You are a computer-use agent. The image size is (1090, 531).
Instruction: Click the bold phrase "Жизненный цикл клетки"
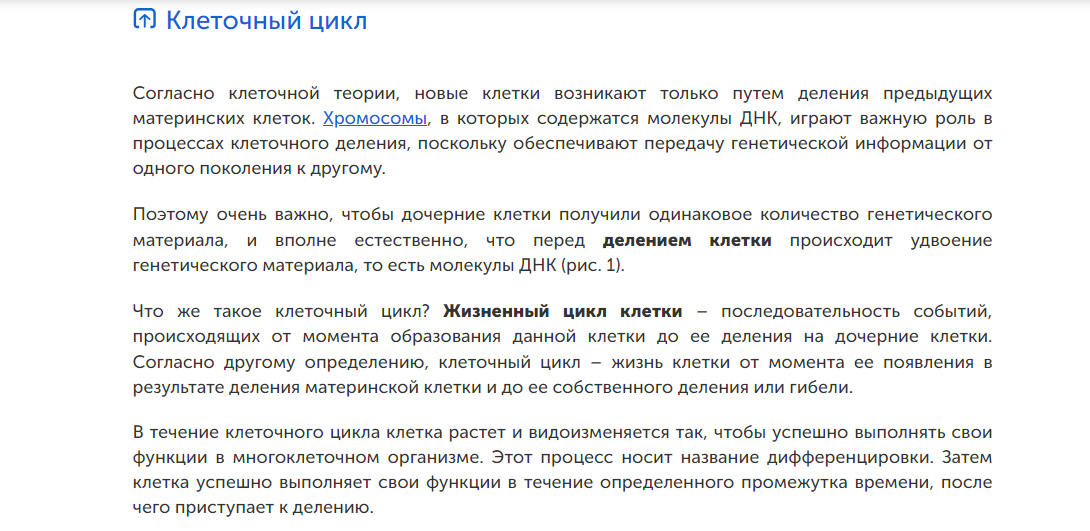(x=563, y=310)
